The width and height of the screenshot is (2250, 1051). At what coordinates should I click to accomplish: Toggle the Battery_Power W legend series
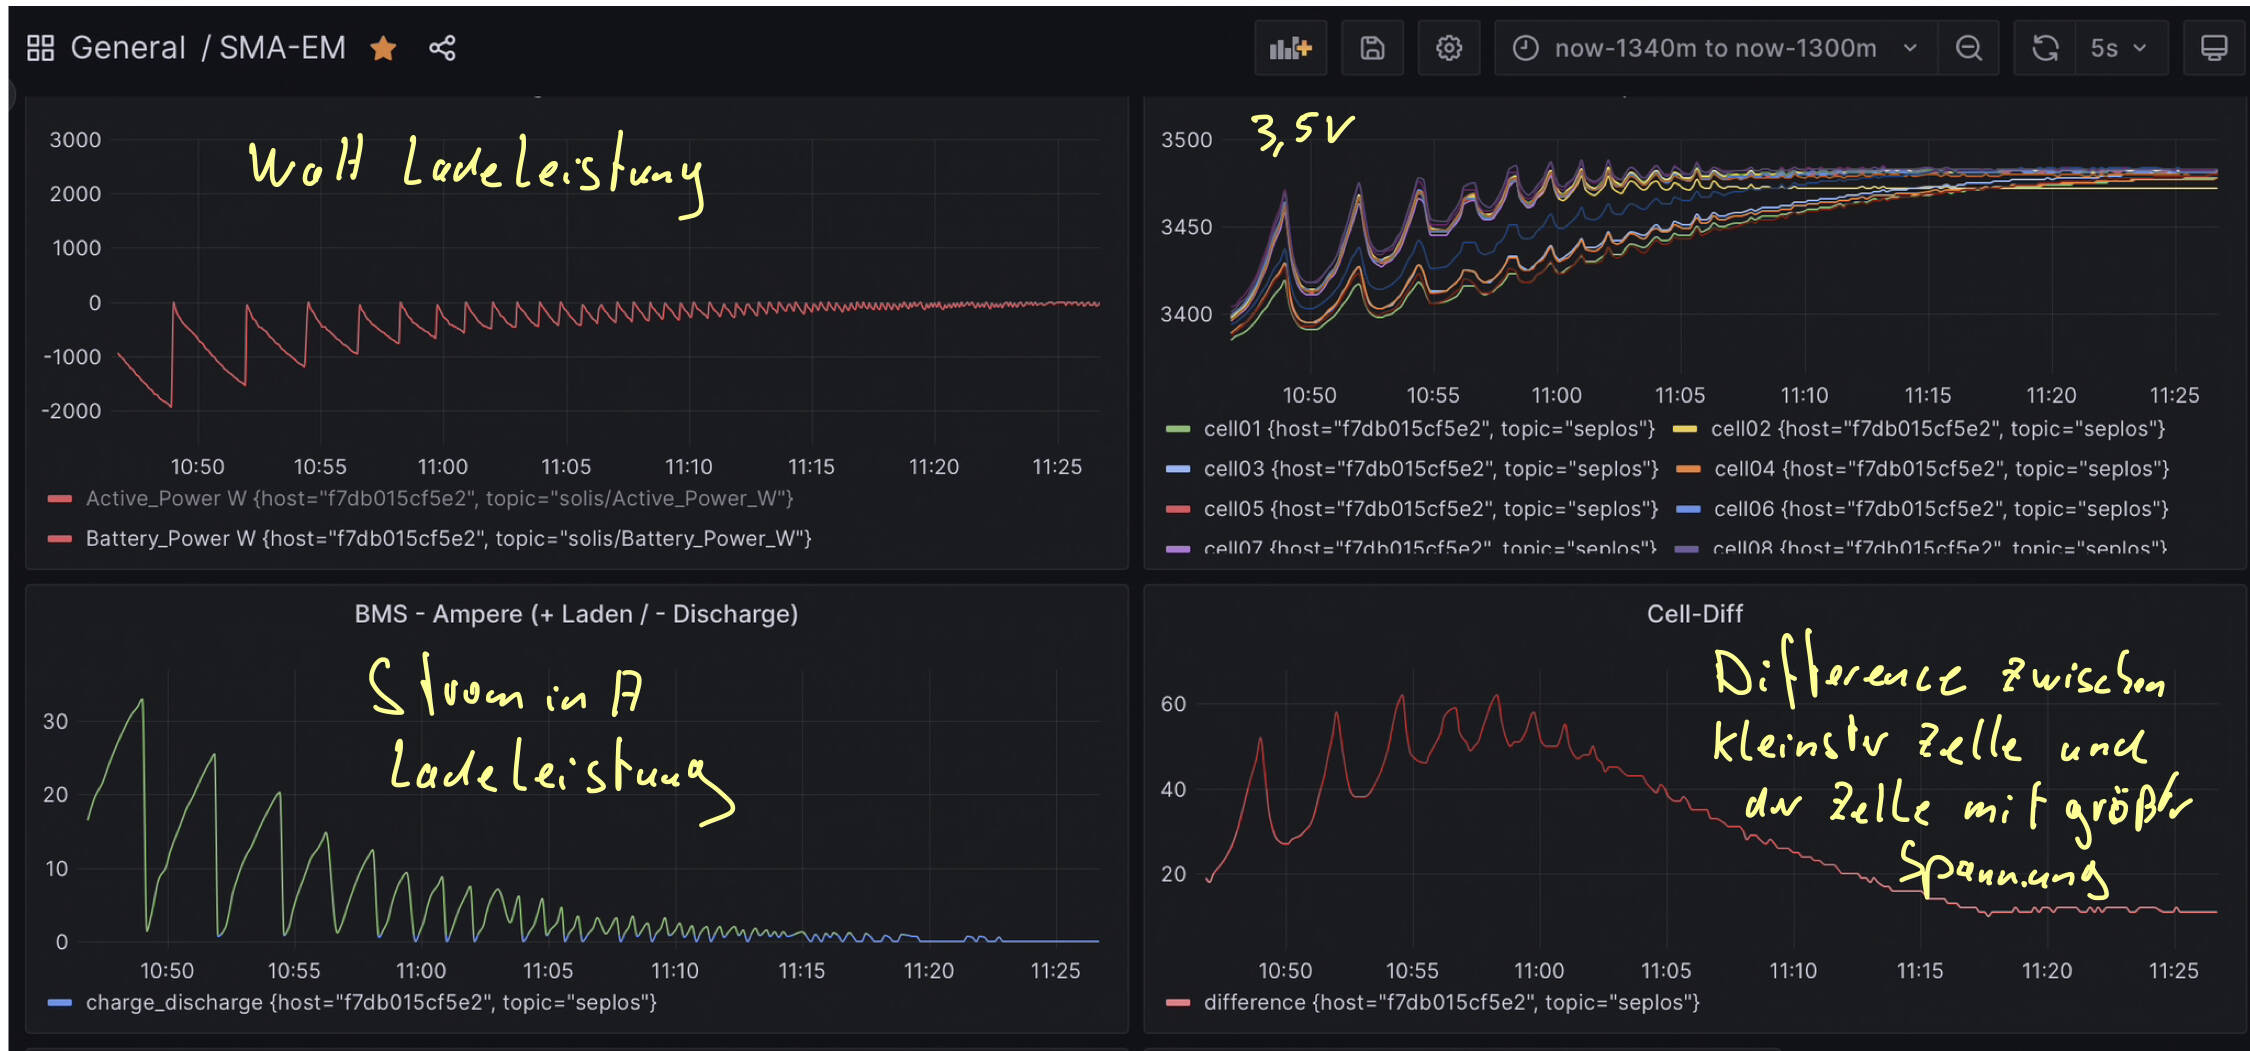(x=448, y=538)
